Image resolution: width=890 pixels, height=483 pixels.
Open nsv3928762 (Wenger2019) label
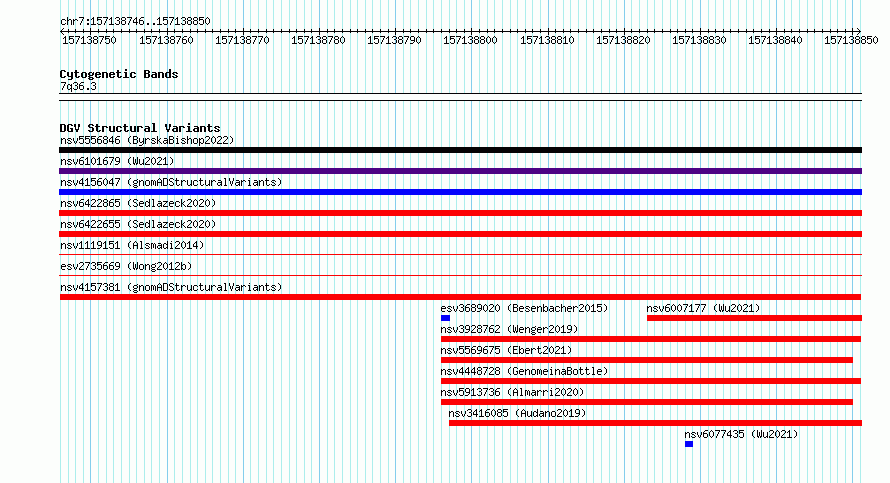click(509, 329)
